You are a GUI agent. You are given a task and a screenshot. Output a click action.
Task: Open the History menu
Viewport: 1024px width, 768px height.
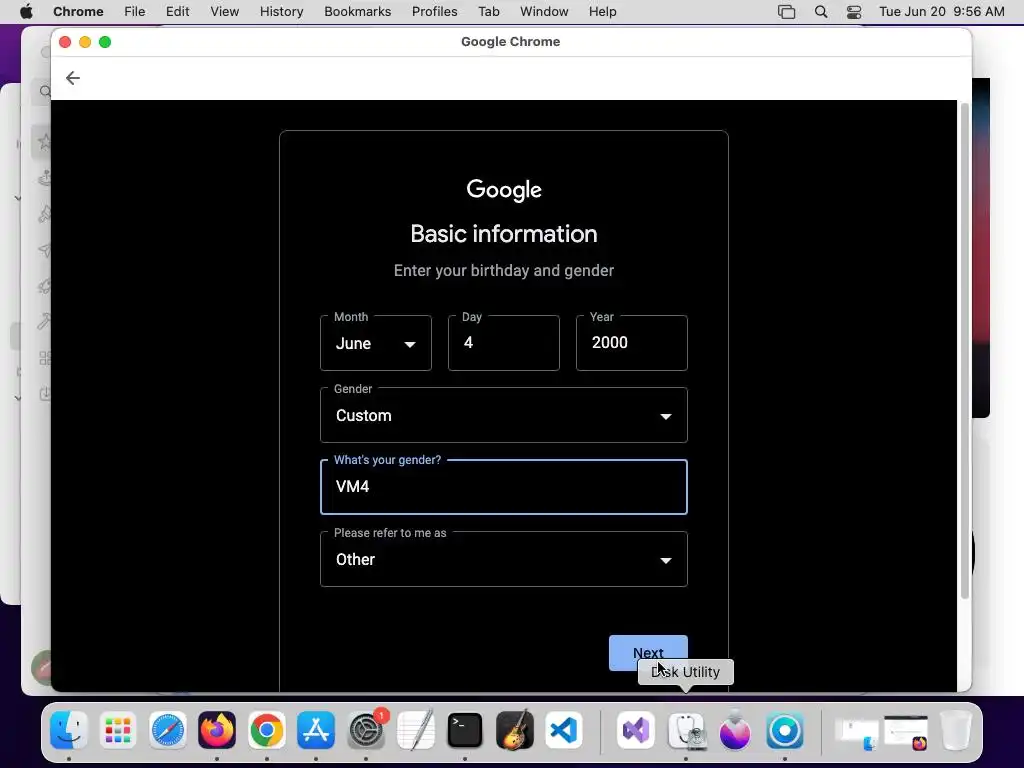(x=281, y=12)
